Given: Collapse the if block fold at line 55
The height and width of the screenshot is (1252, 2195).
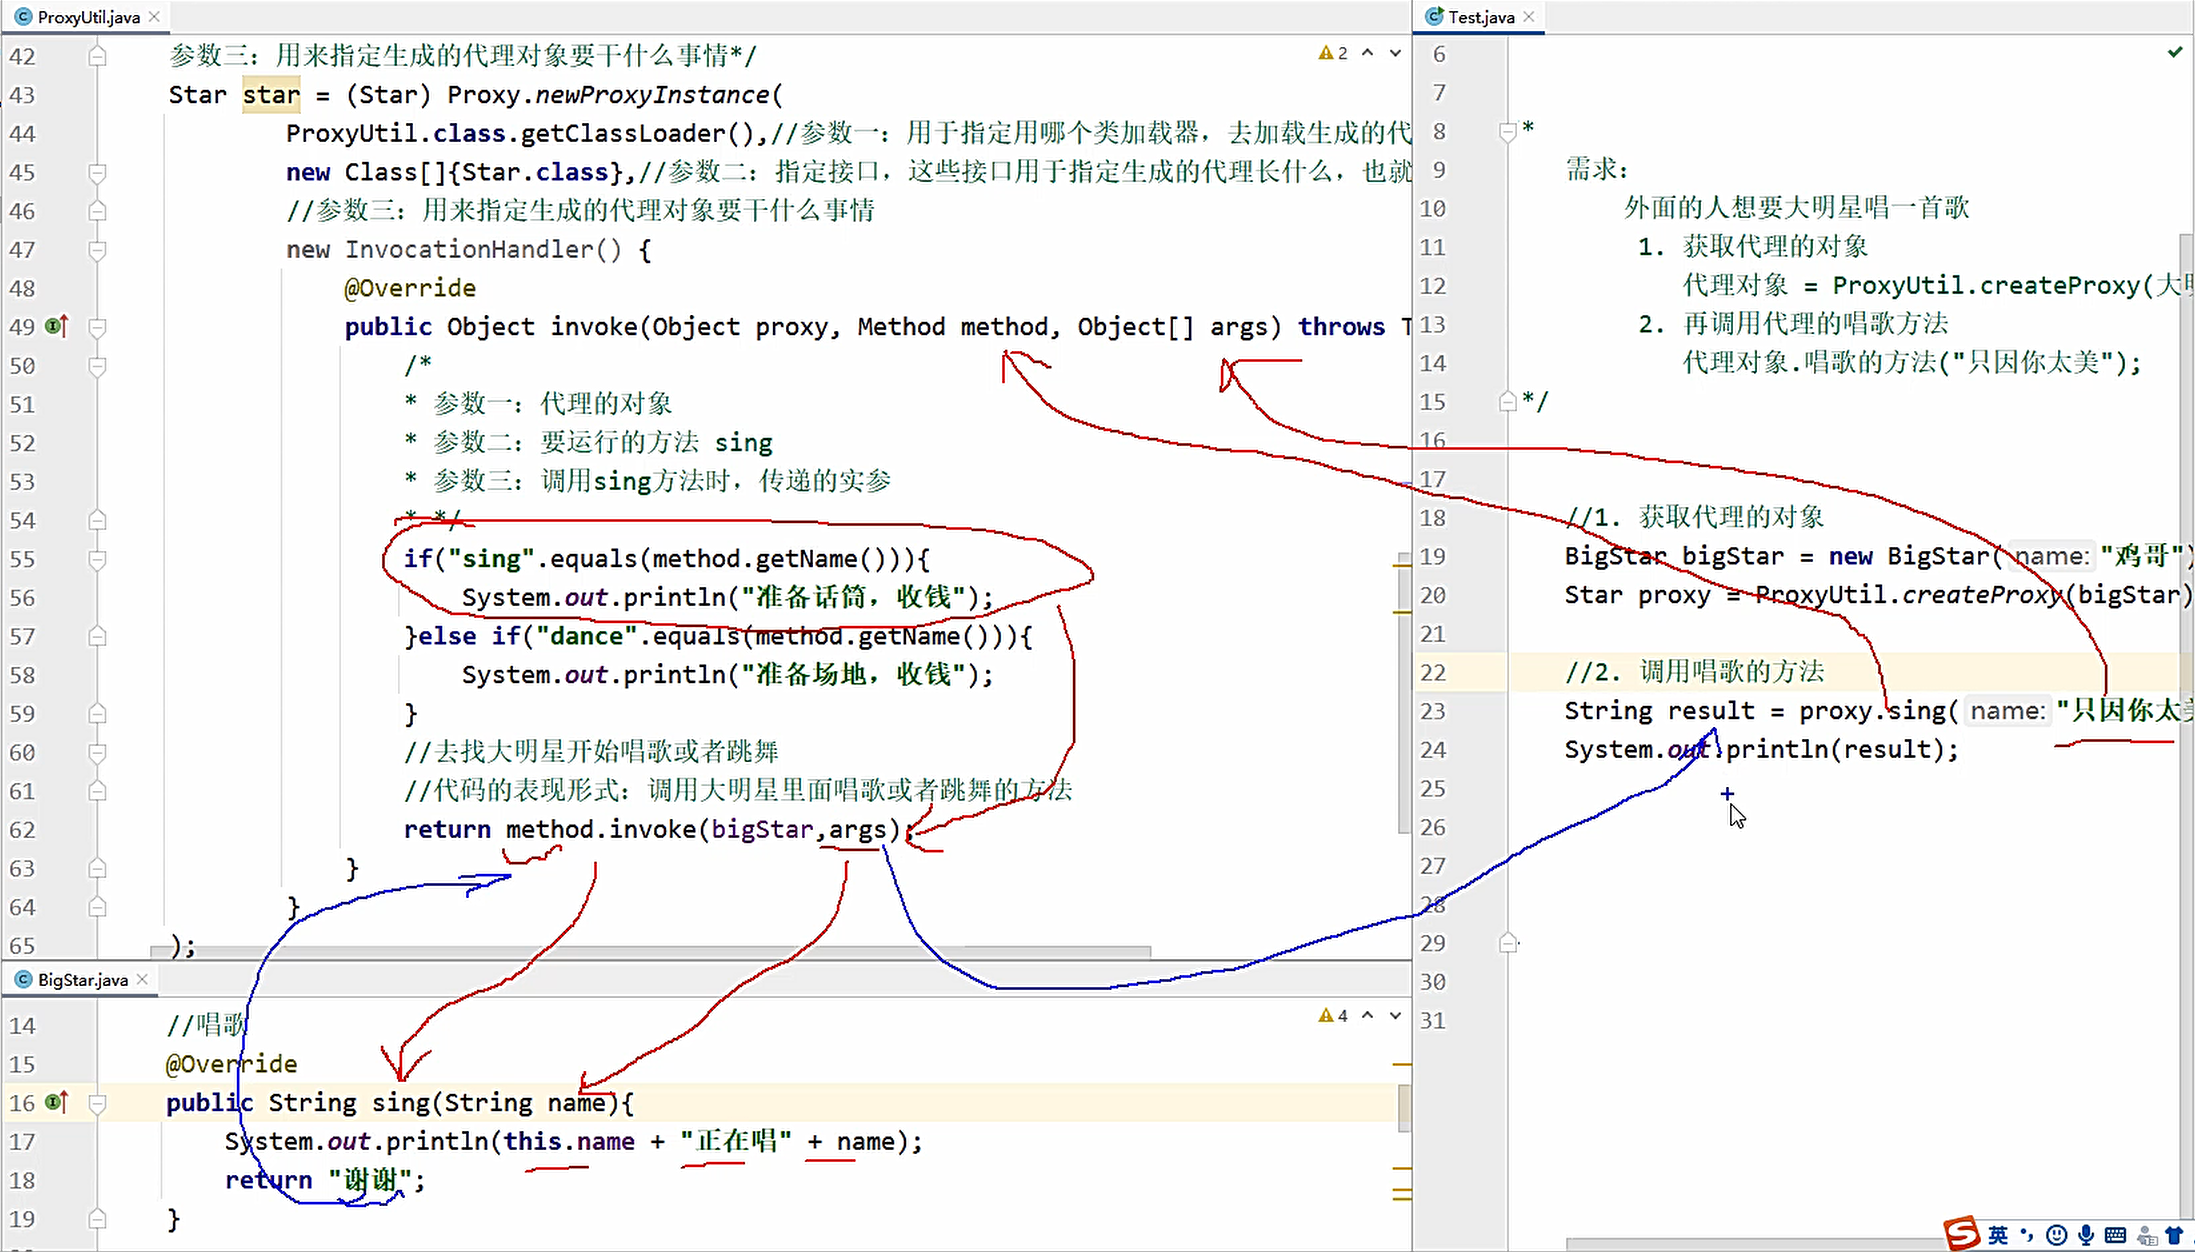Looking at the screenshot, I should point(97,559).
